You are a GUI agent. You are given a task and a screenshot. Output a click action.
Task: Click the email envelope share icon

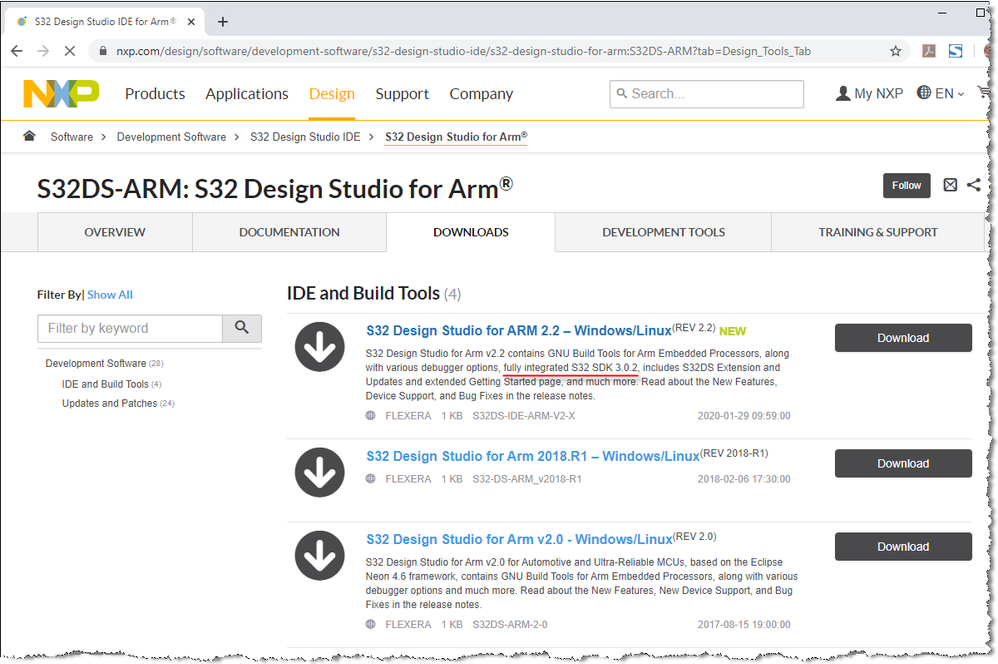tap(950, 185)
